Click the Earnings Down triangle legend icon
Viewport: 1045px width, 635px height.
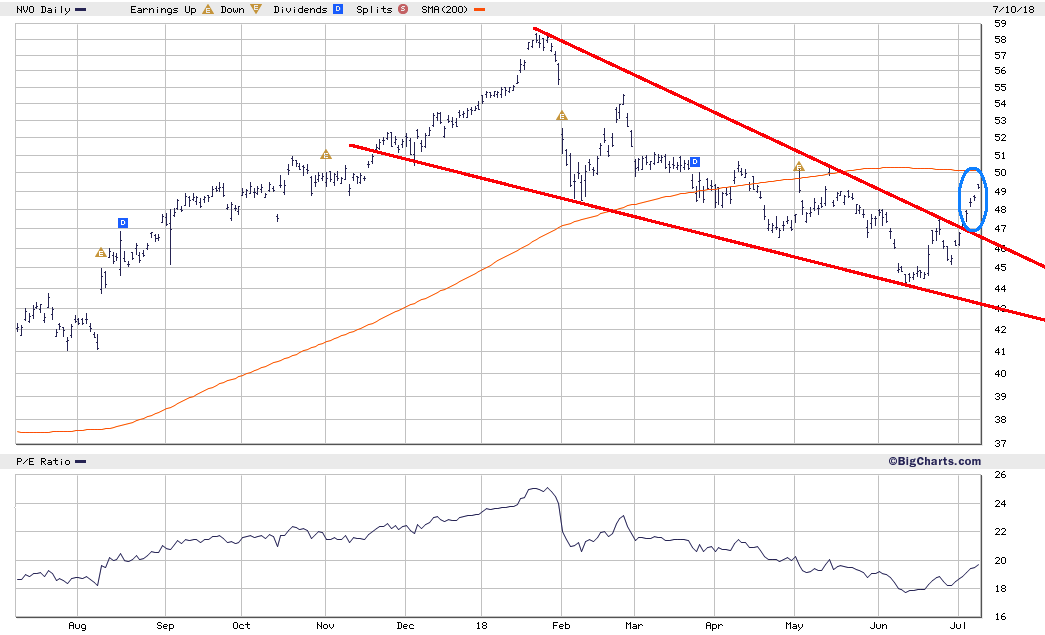(x=256, y=9)
